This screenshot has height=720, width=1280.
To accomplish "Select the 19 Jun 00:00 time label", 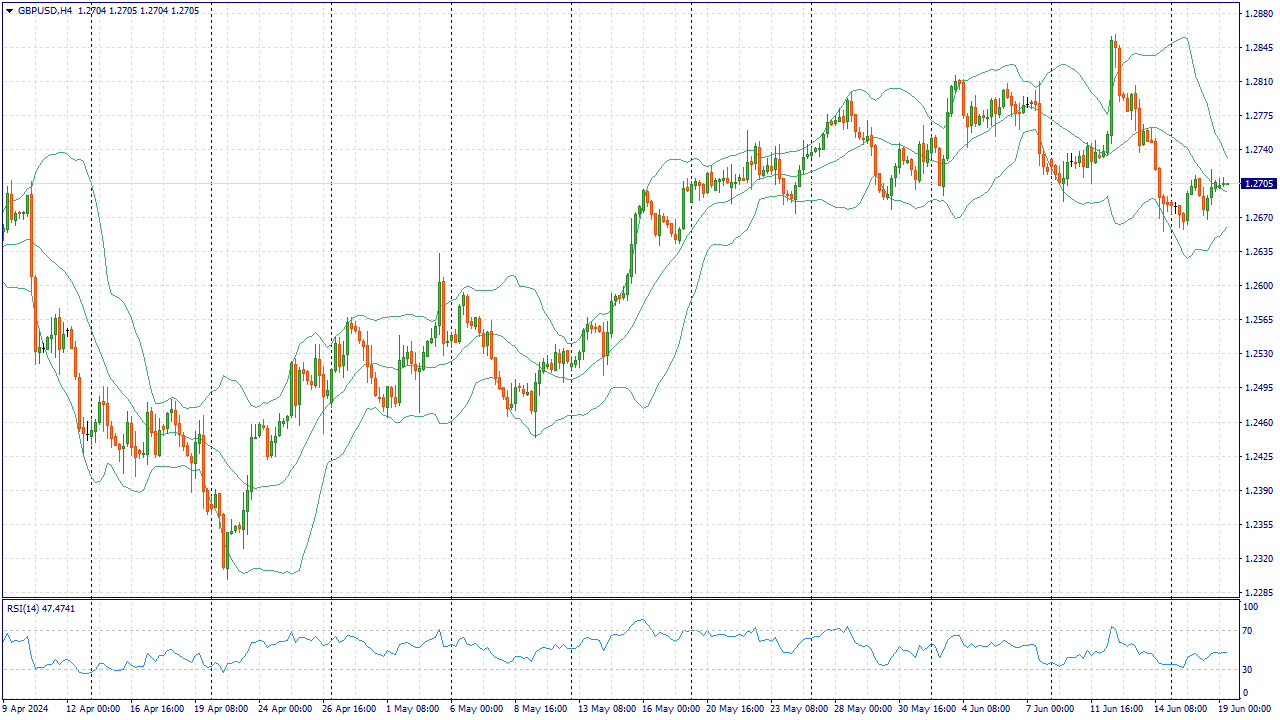I will tap(1245, 708).
